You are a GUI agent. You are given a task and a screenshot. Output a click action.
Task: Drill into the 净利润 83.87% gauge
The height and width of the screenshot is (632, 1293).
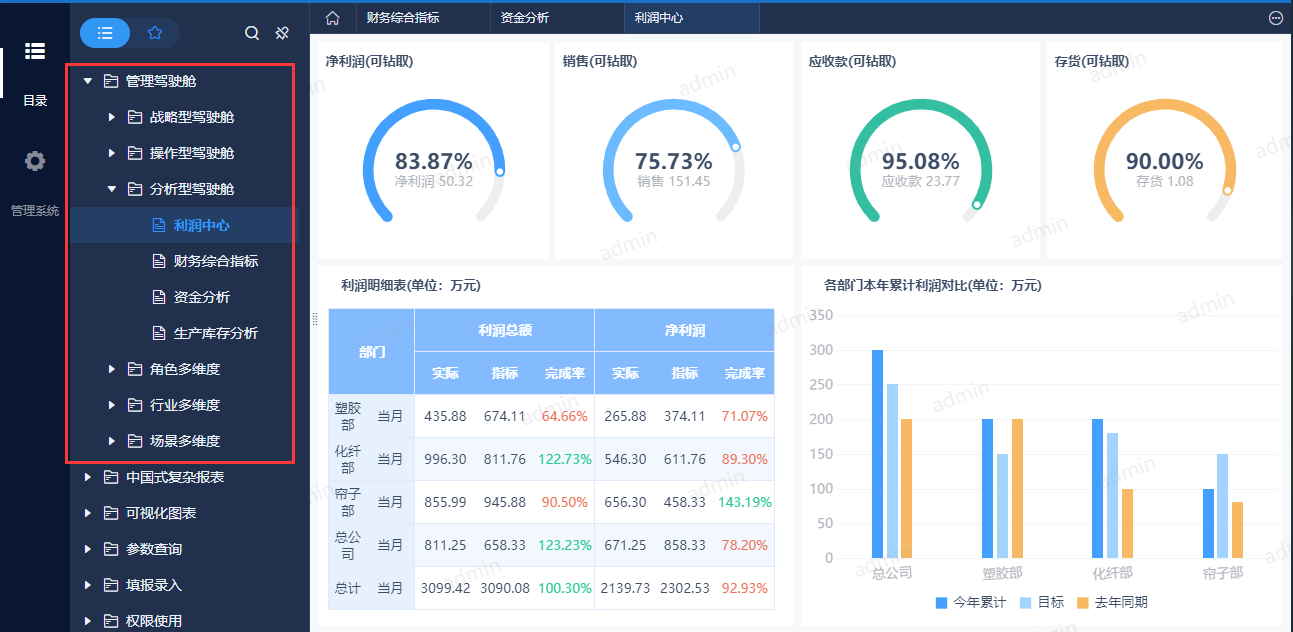tap(433, 162)
